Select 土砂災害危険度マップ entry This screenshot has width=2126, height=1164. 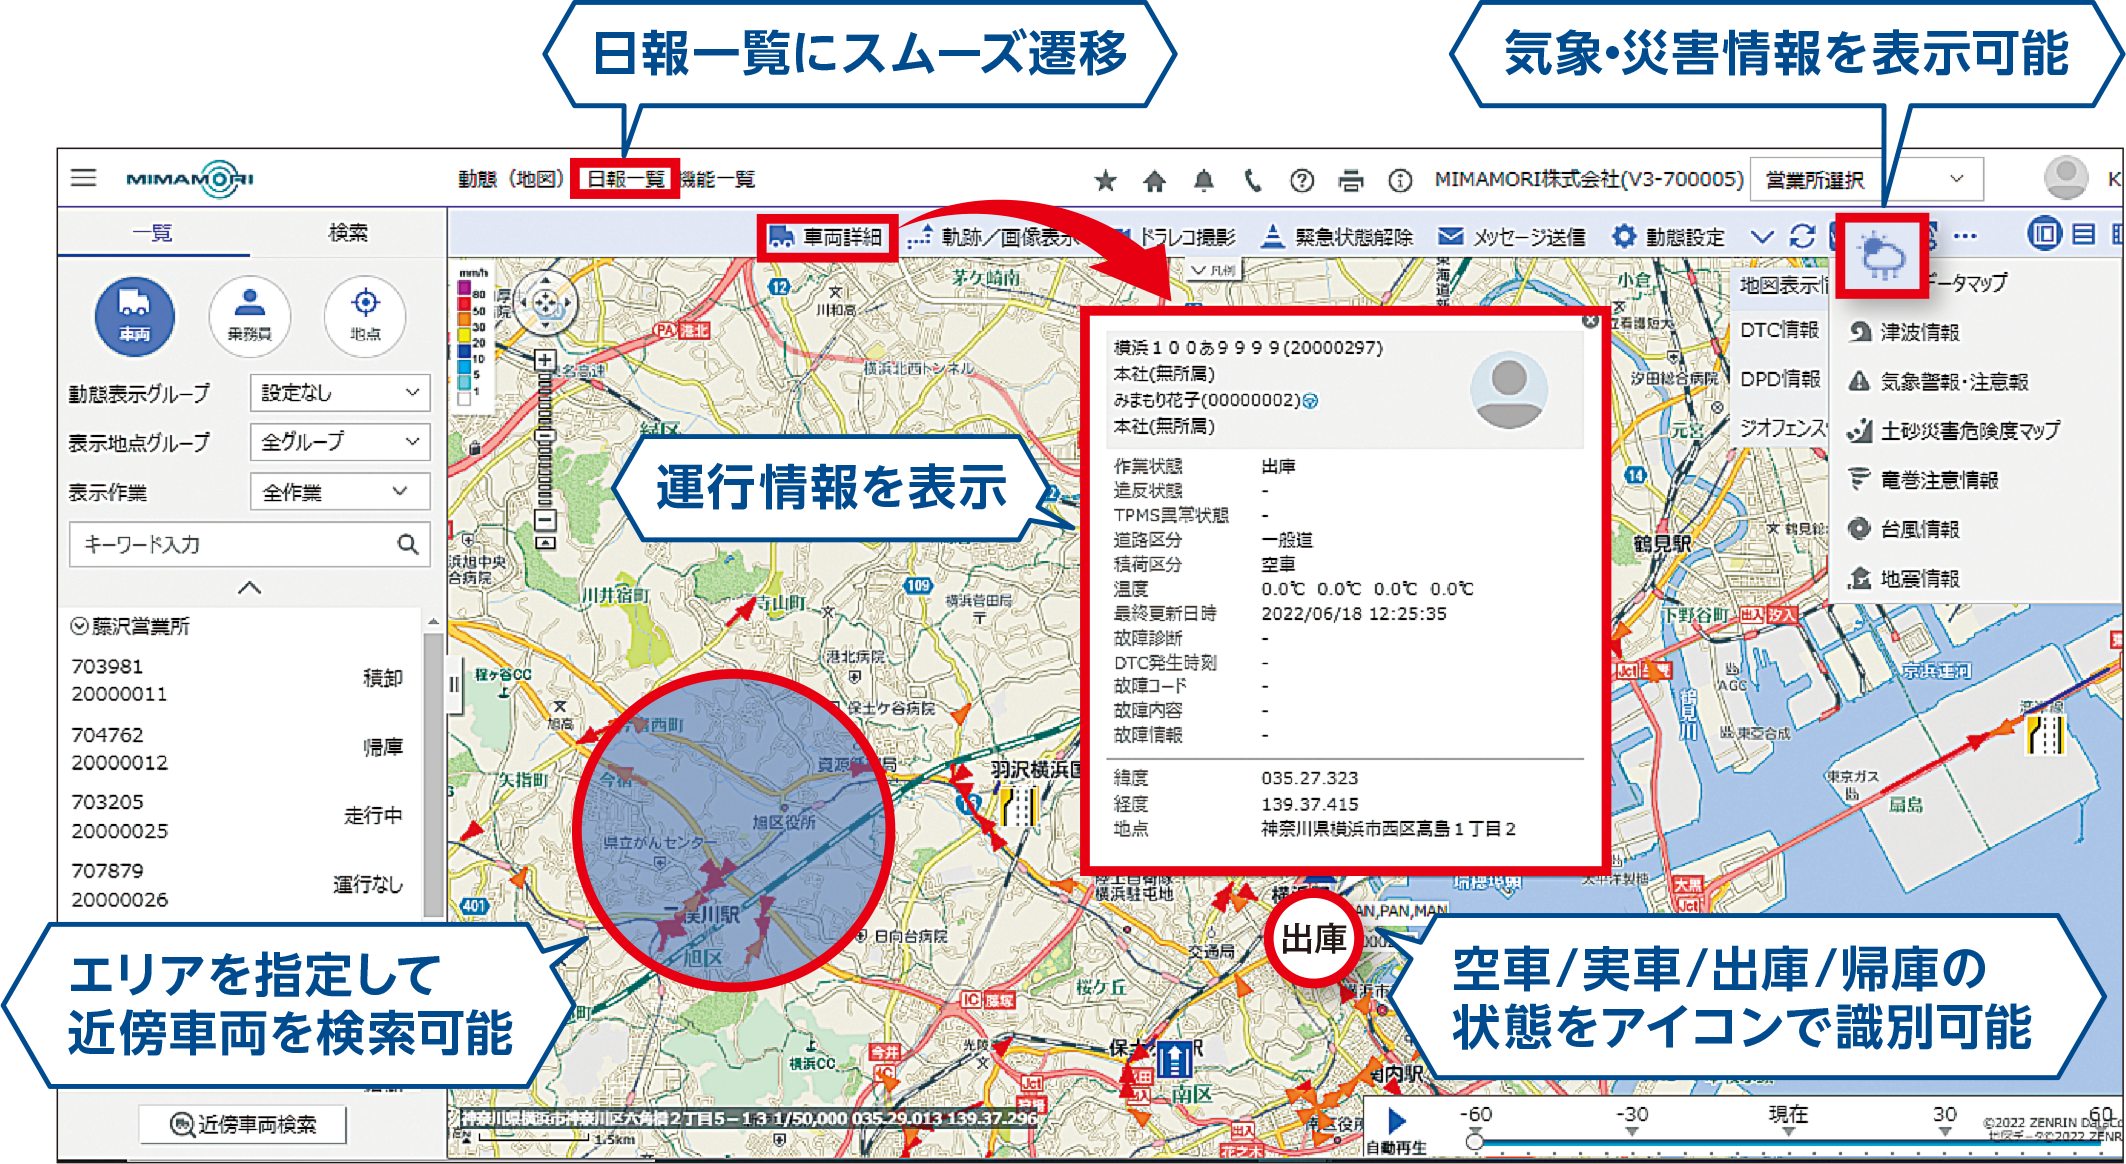1954,431
